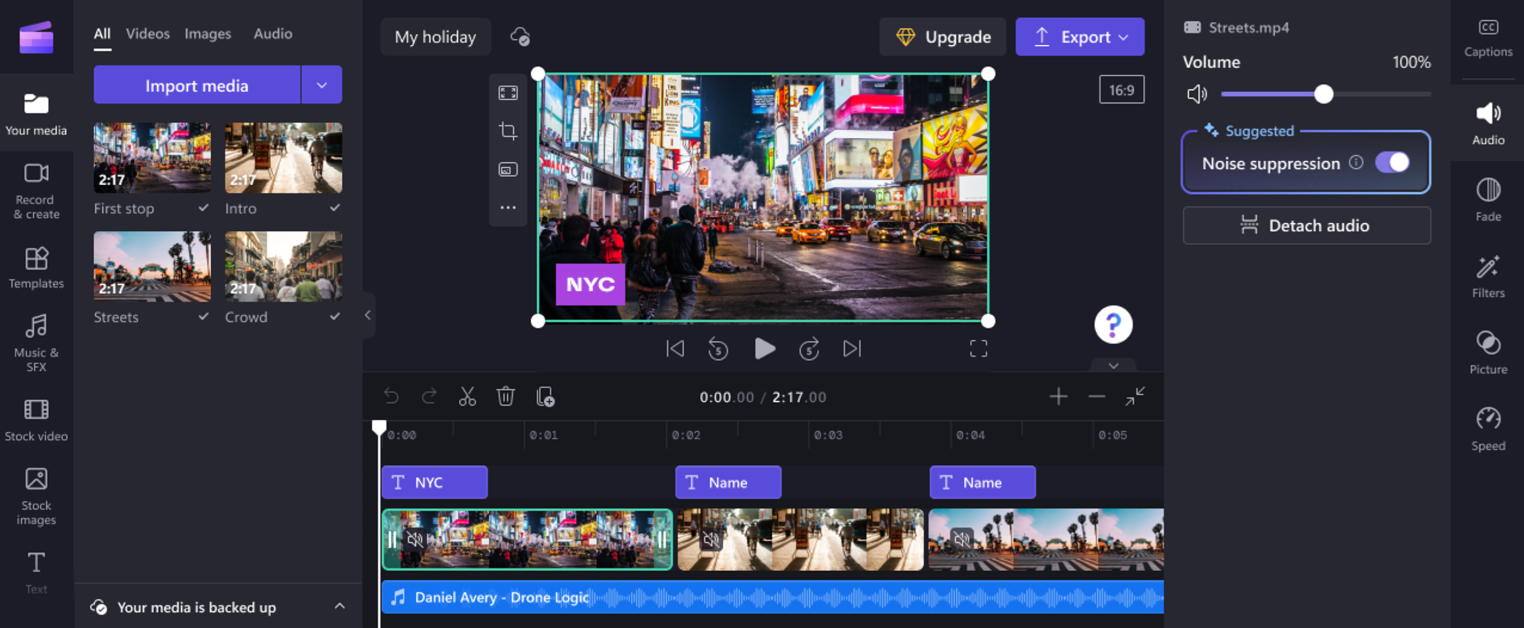
Task: Click the Clipchamp logo icon
Action: pyautogui.click(x=36, y=38)
